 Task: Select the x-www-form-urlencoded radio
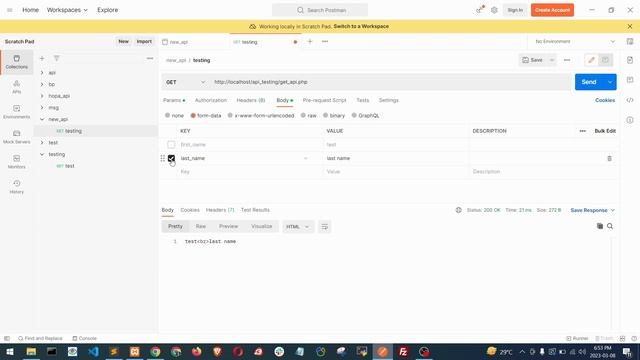[230, 116]
